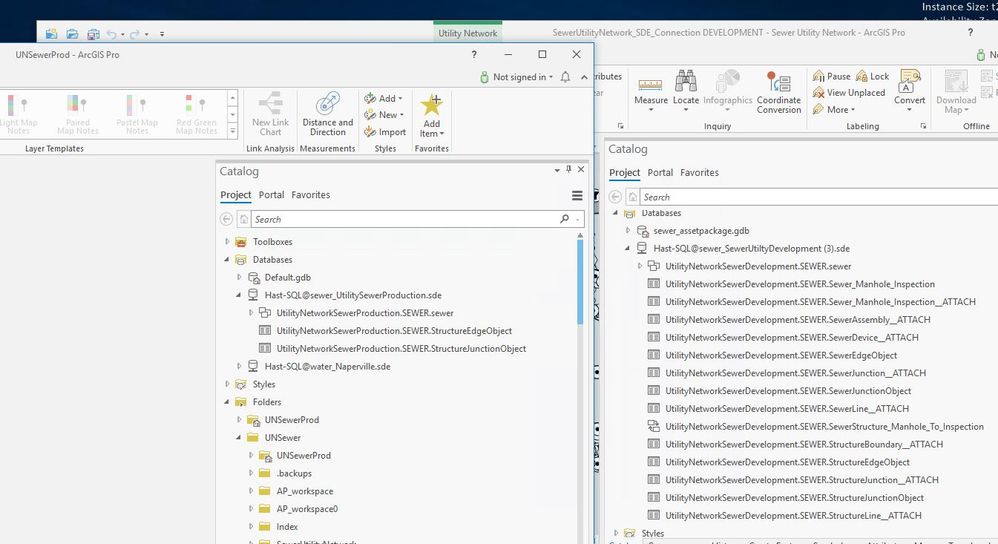The height and width of the screenshot is (544, 998).
Task: Open help in UNSewerProd window
Action: point(474,55)
